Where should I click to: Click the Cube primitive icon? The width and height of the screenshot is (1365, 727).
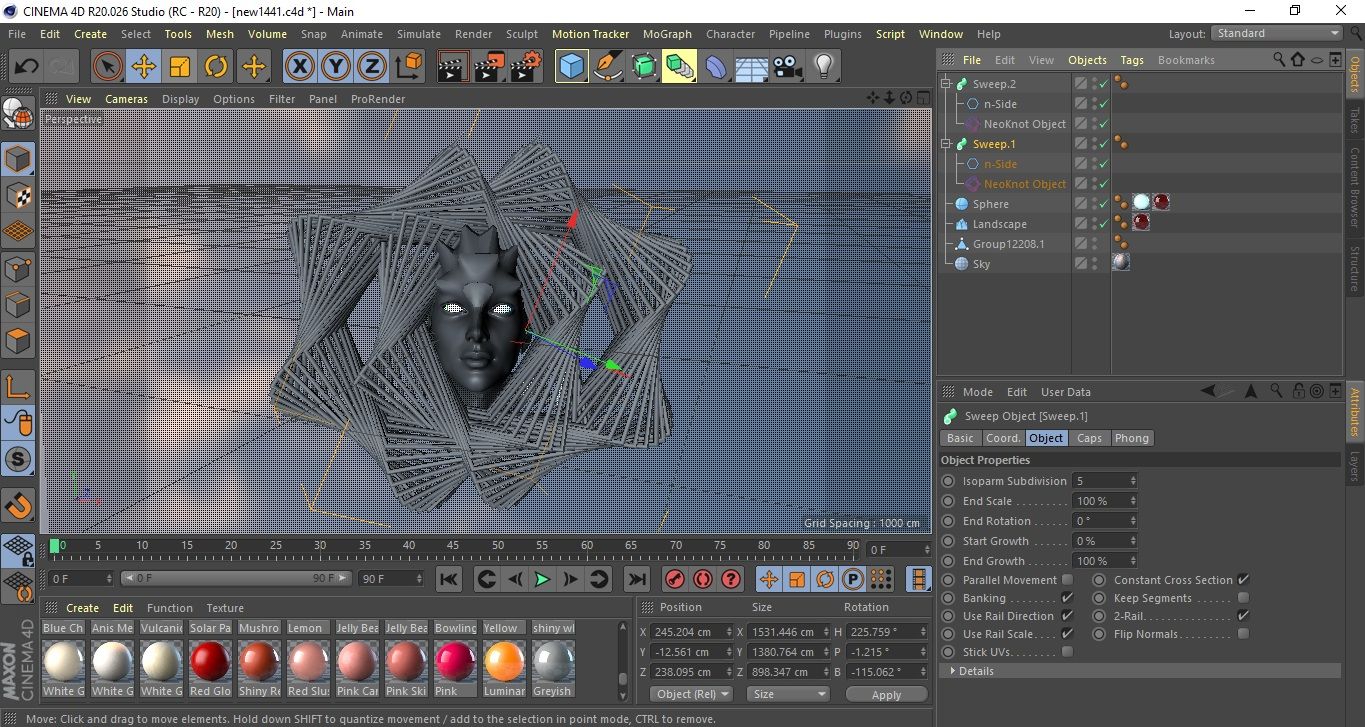(571, 67)
